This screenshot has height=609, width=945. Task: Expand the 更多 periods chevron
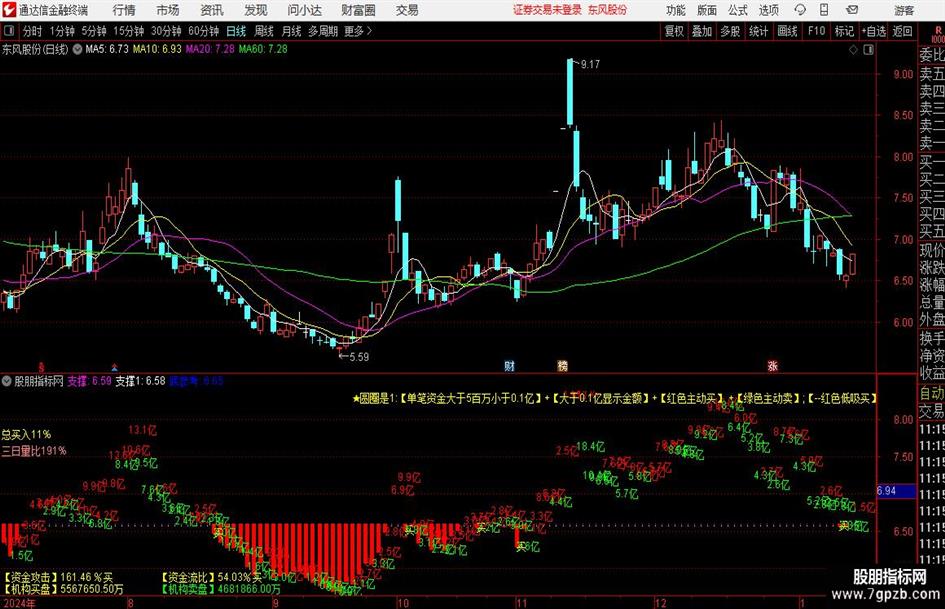pyautogui.click(x=358, y=31)
